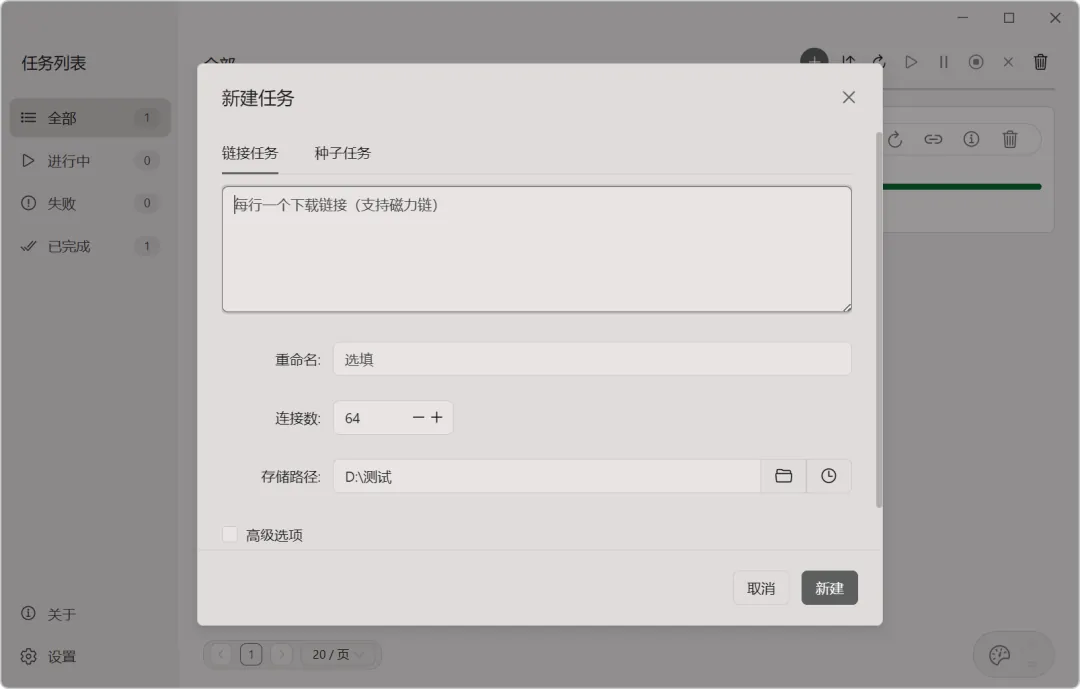Click the 失败 warning icon in the sidebar
This screenshot has height=689, width=1080.
(x=28, y=203)
